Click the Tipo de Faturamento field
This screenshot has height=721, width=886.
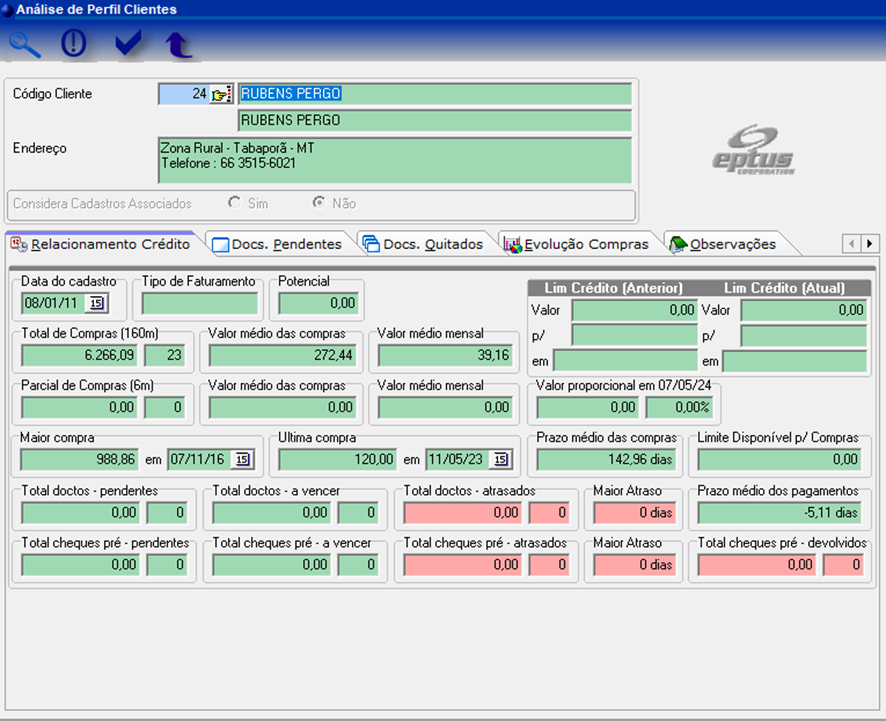pos(200,303)
